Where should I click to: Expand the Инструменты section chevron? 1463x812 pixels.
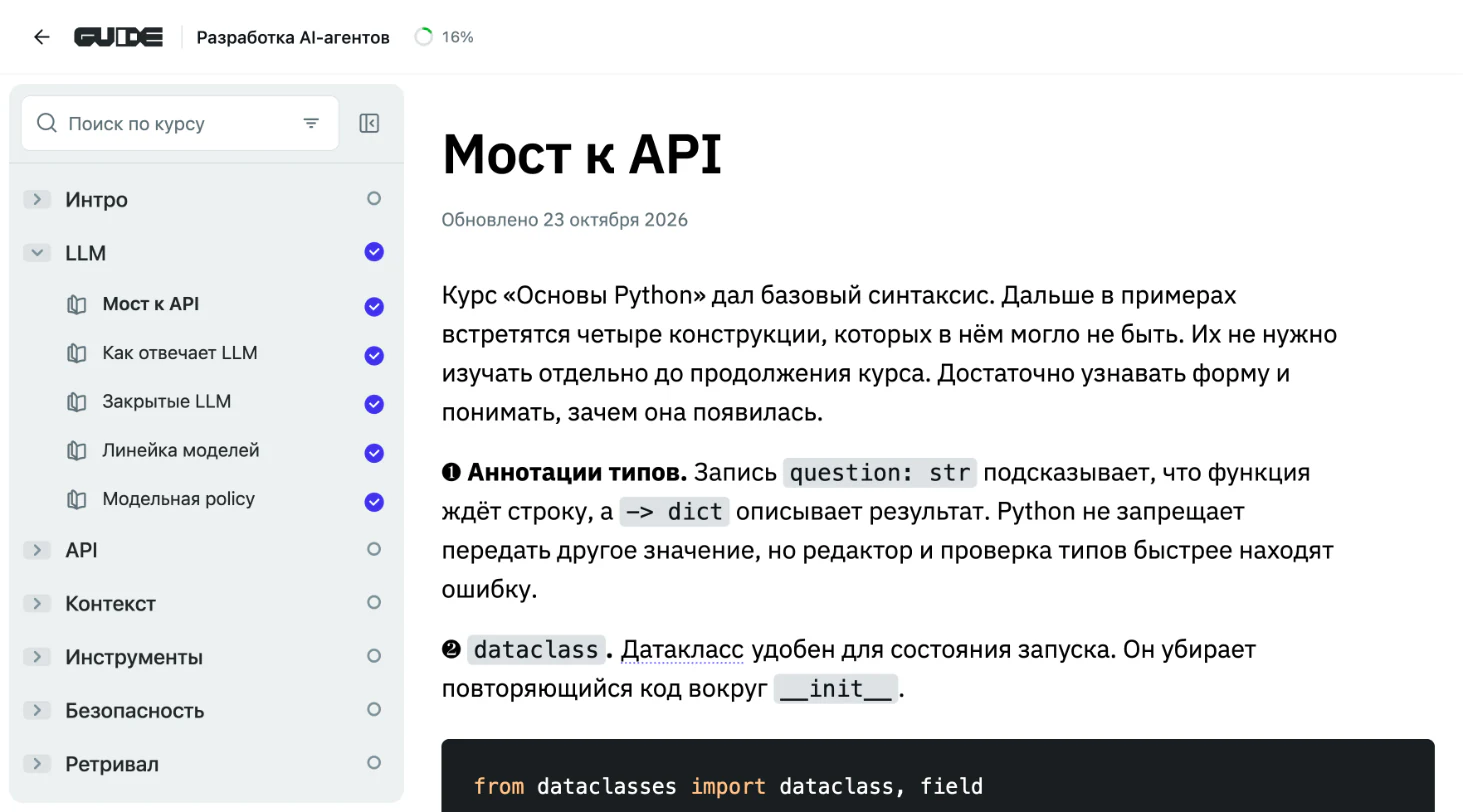click(x=37, y=657)
